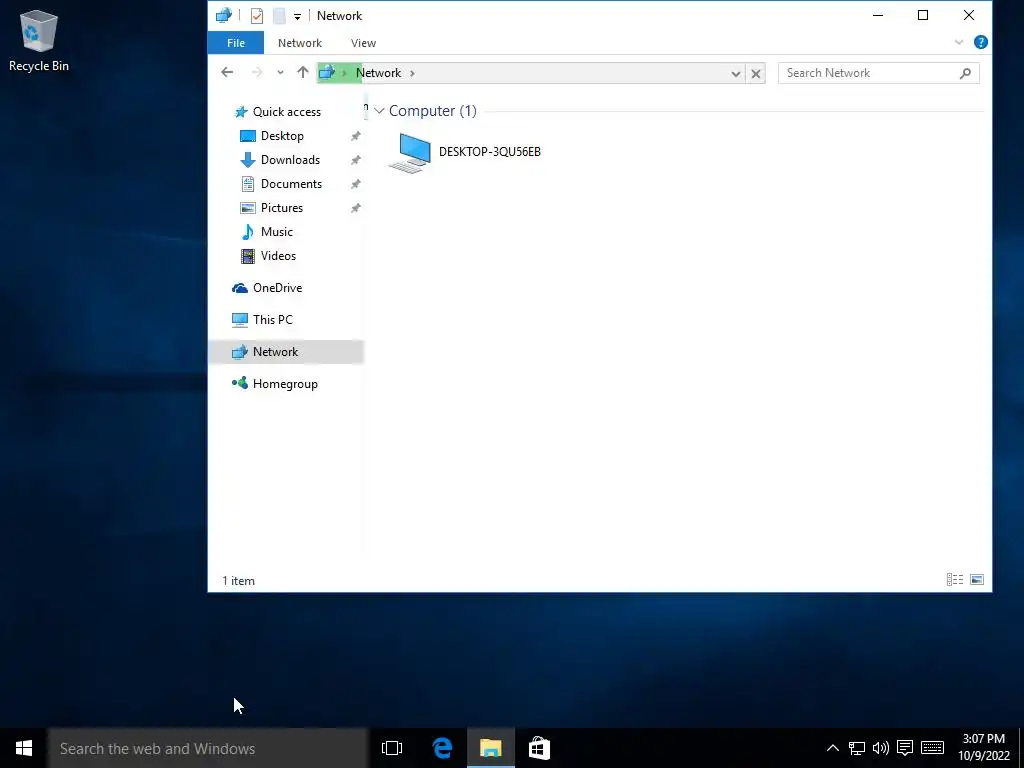Viewport: 1024px width, 768px height.
Task: Click the network status tray icon
Action: (x=857, y=748)
